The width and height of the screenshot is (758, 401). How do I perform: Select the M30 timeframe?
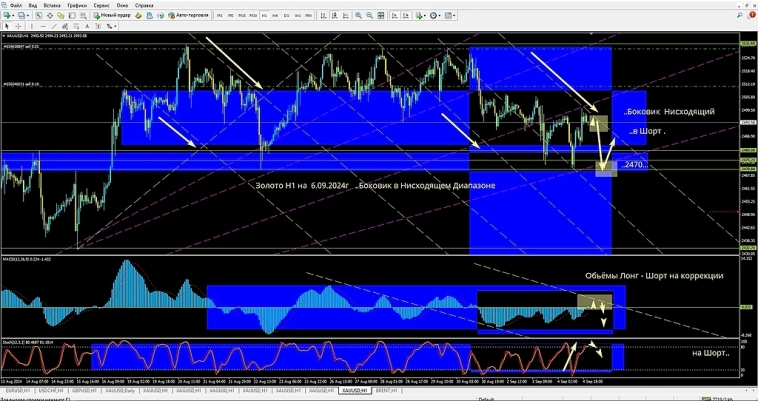[253, 15]
